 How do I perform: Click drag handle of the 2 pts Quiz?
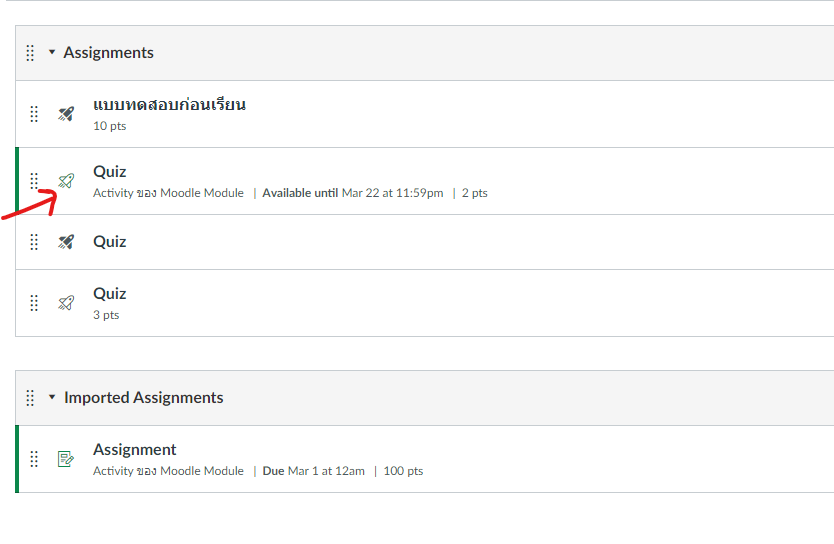(x=34, y=181)
